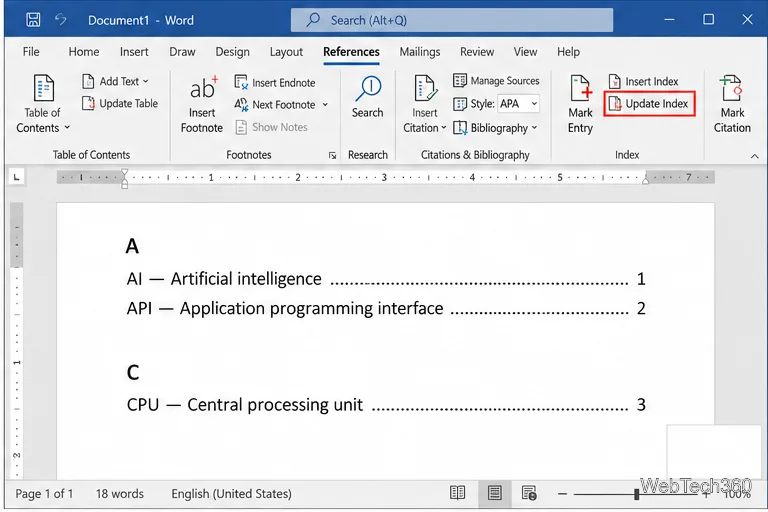Click Page 1 of 1 in status bar
The height and width of the screenshot is (512, 768).
pos(44,494)
